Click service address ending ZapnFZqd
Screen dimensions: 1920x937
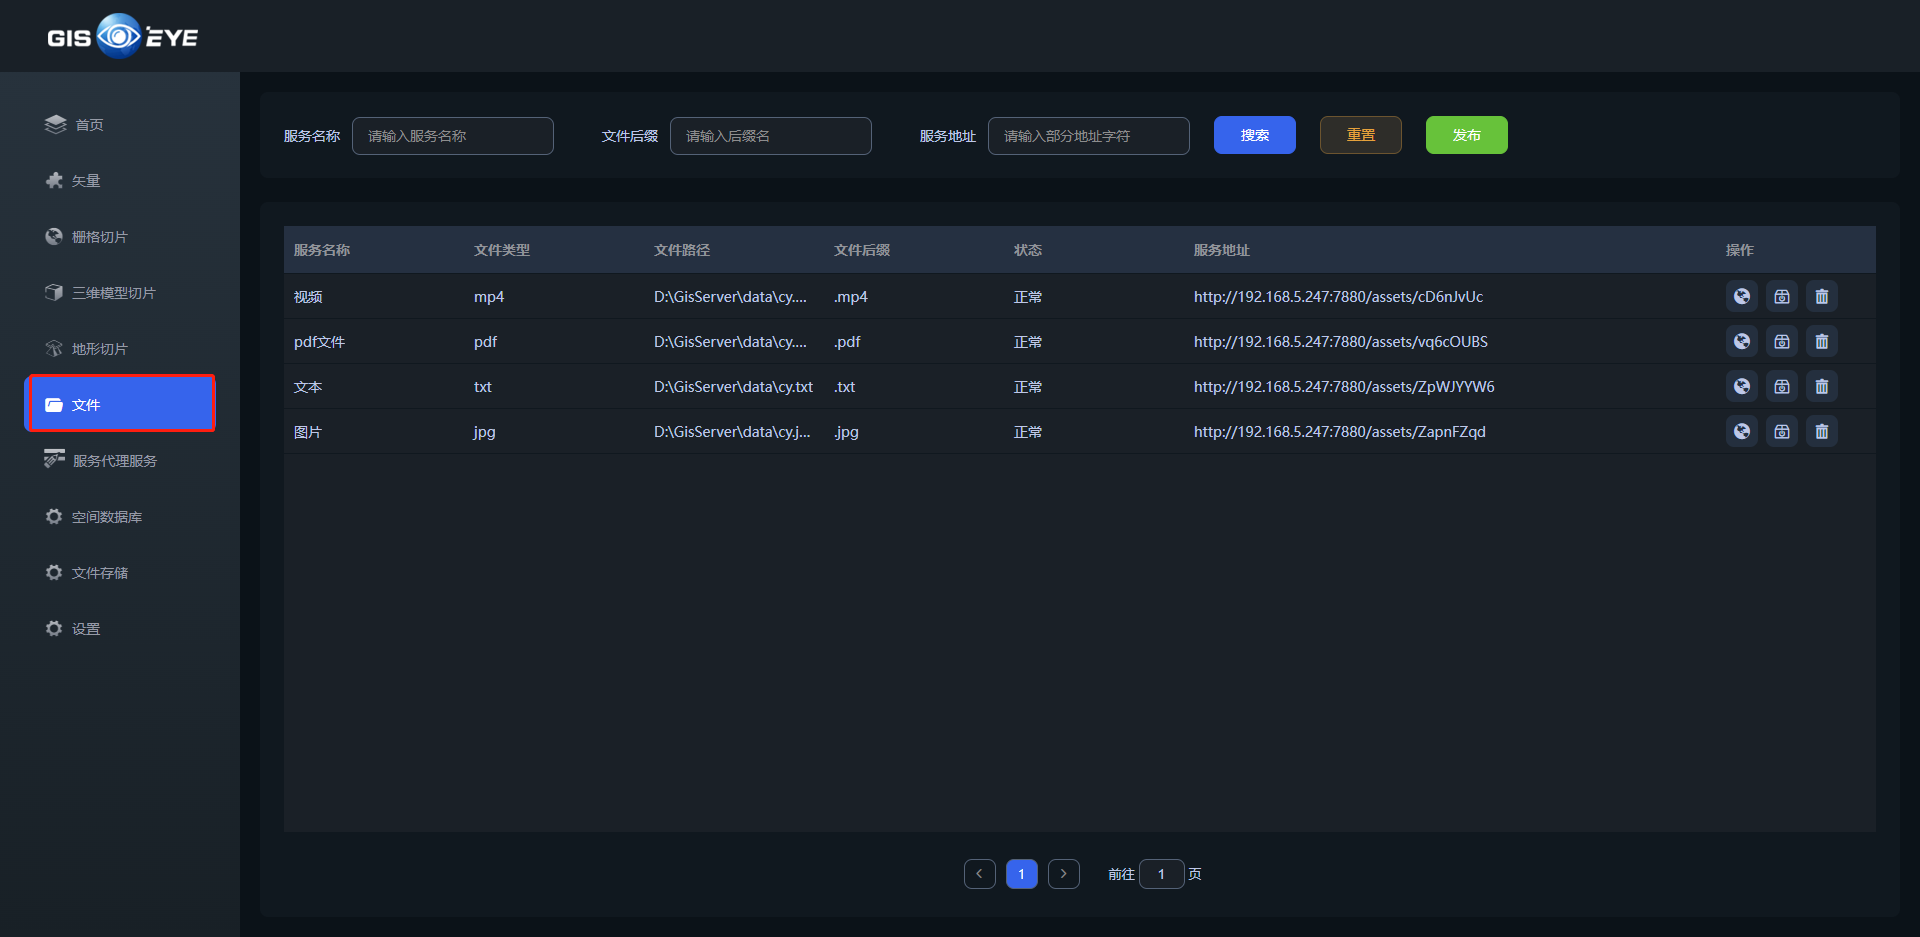1340,432
